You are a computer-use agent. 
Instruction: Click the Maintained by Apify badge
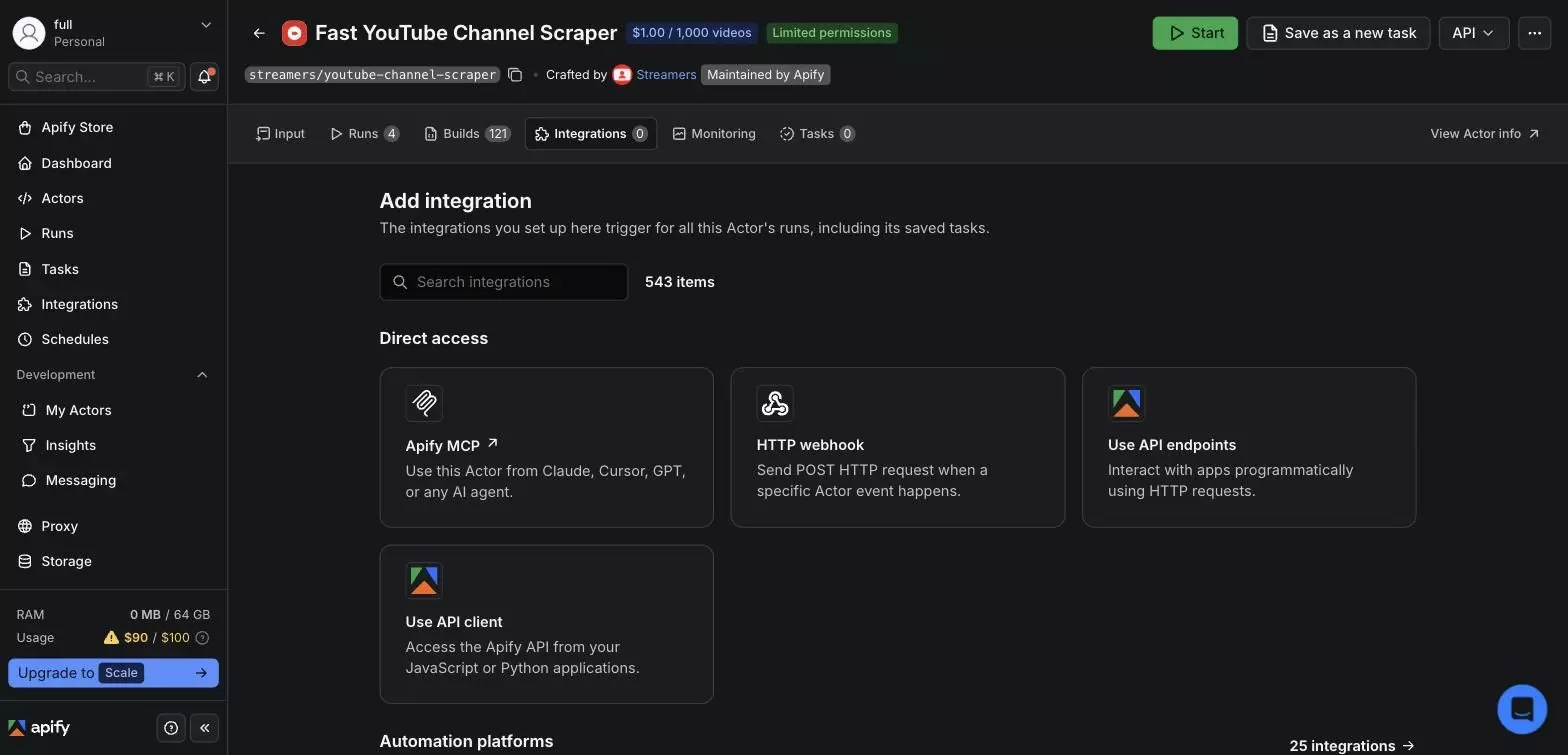pos(766,75)
